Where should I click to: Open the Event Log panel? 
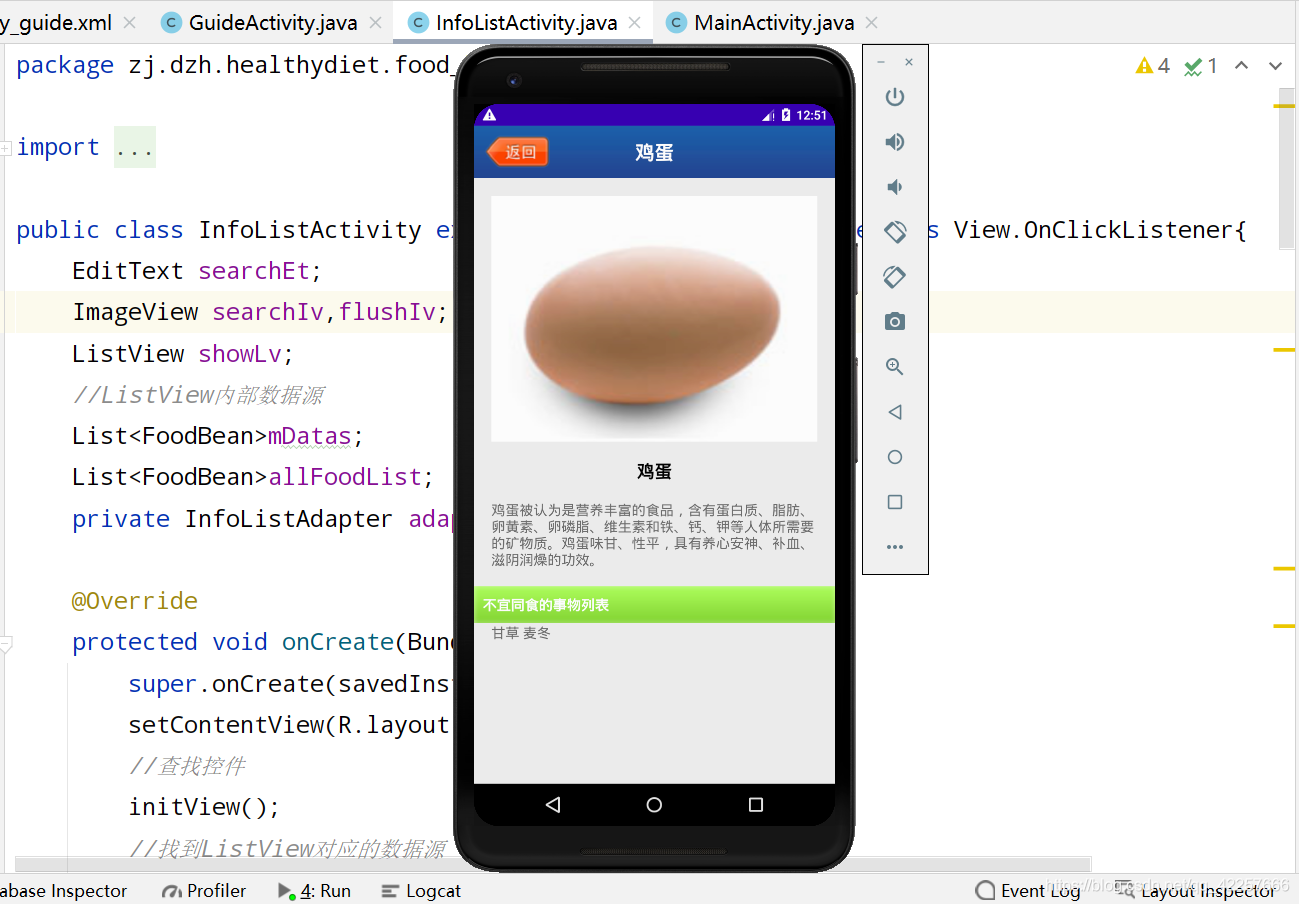tap(1027, 890)
